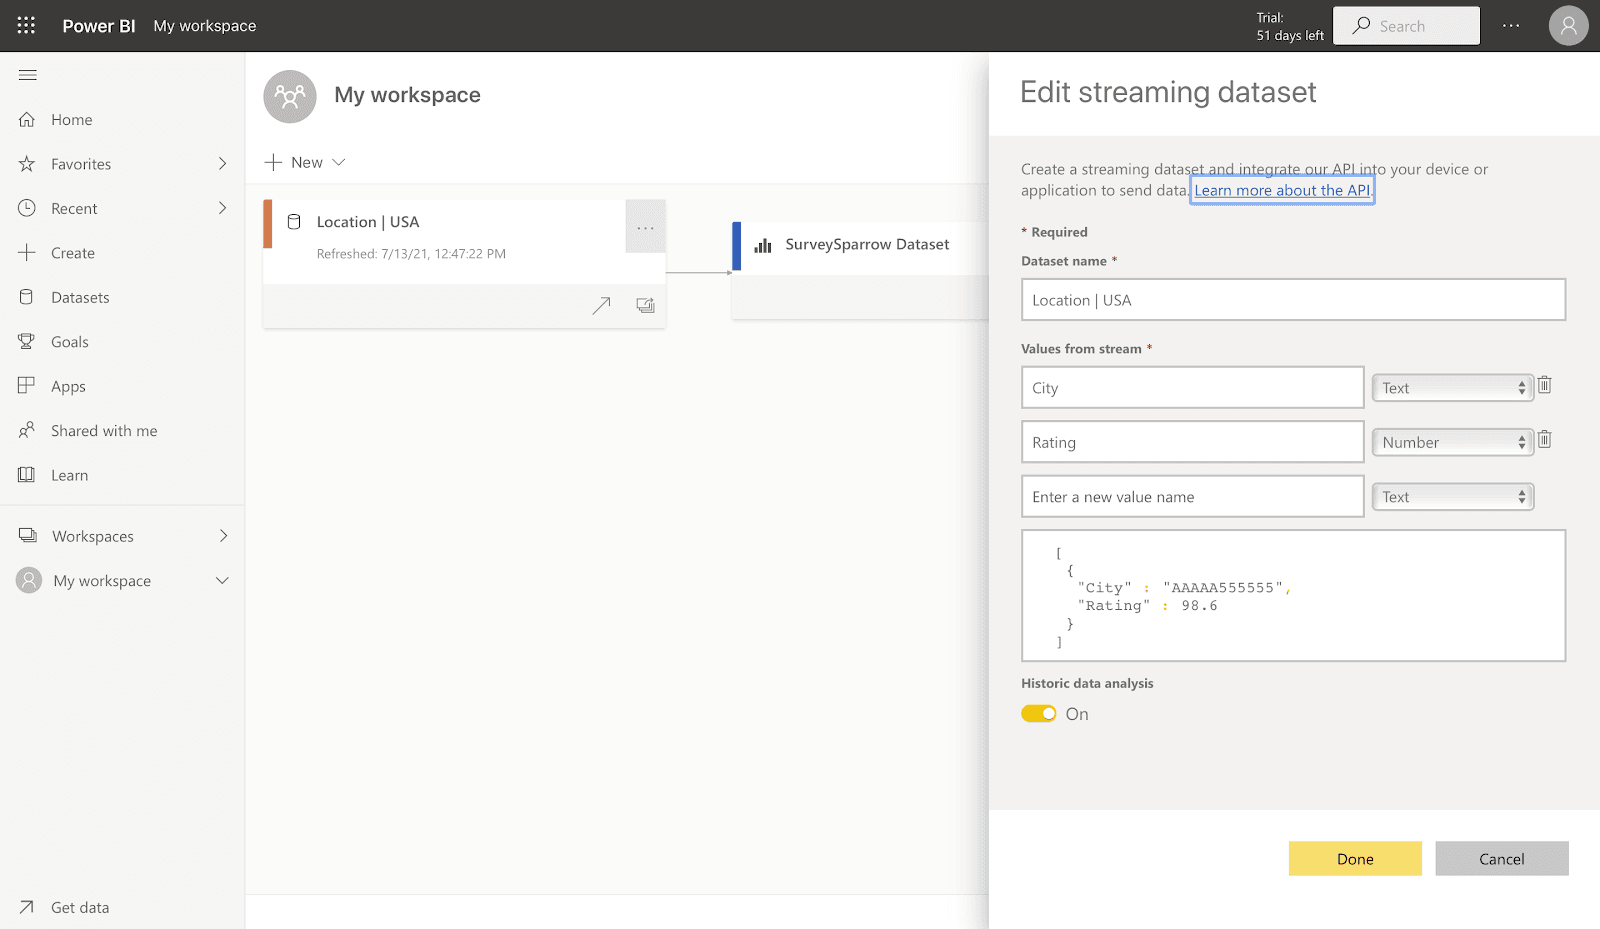This screenshot has height=929, width=1600.
Task: Open more options on Location | USA card
Action: click(645, 227)
